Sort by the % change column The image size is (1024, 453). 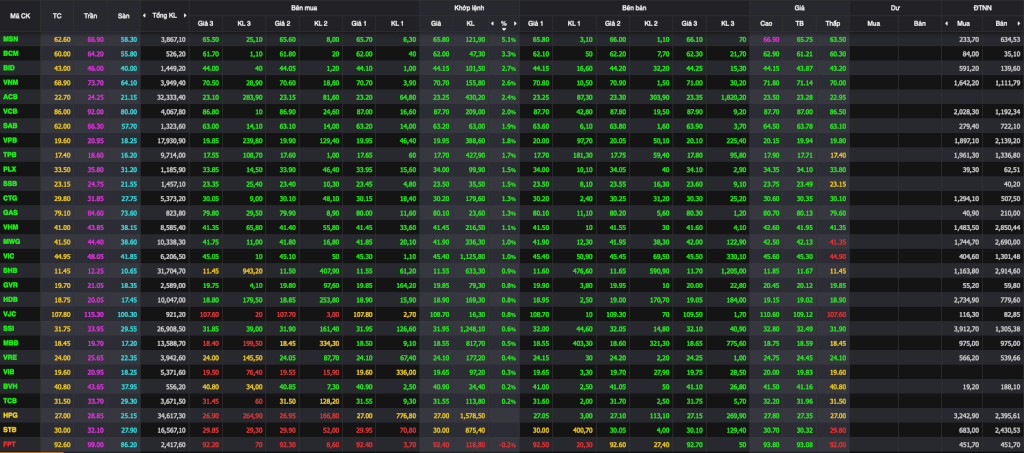click(x=504, y=24)
